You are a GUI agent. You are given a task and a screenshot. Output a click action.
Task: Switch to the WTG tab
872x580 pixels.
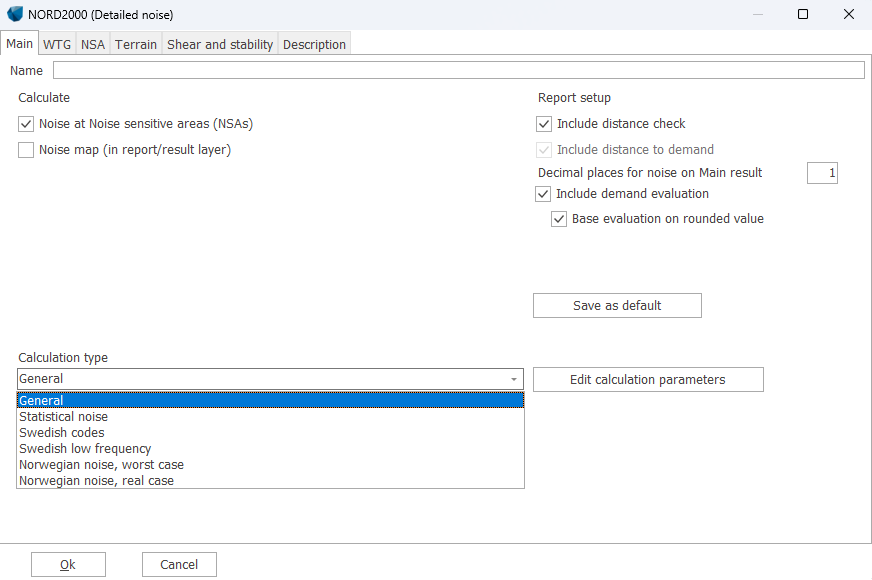point(57,44)
